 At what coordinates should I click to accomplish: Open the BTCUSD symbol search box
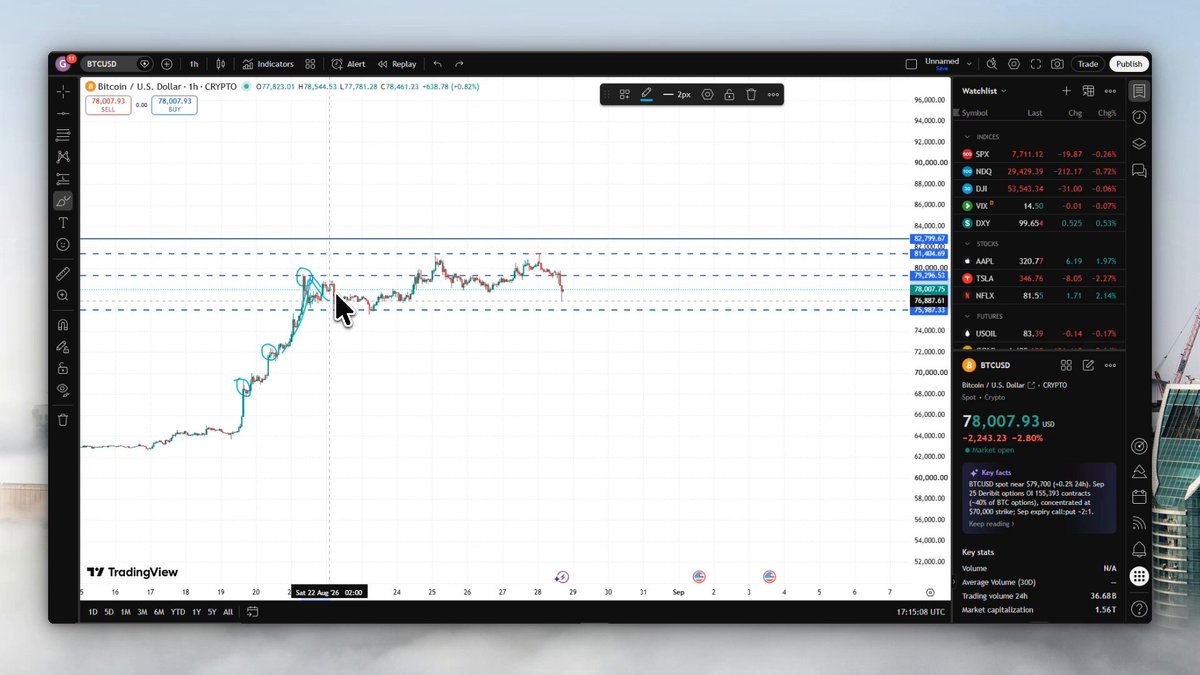click(115, 64)
